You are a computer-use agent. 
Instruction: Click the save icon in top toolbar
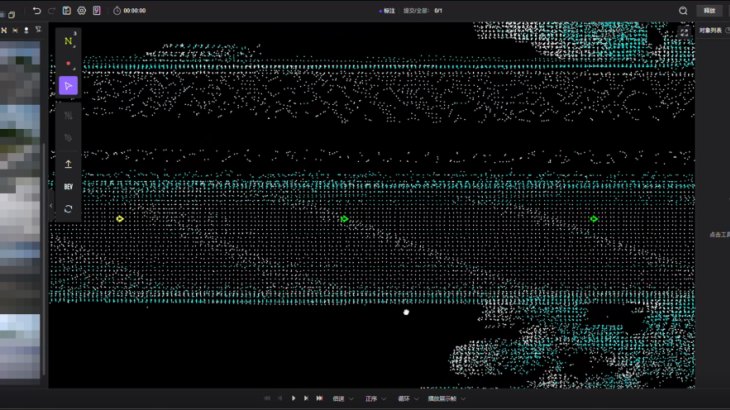pyautogui.click(x=66, y=10)
